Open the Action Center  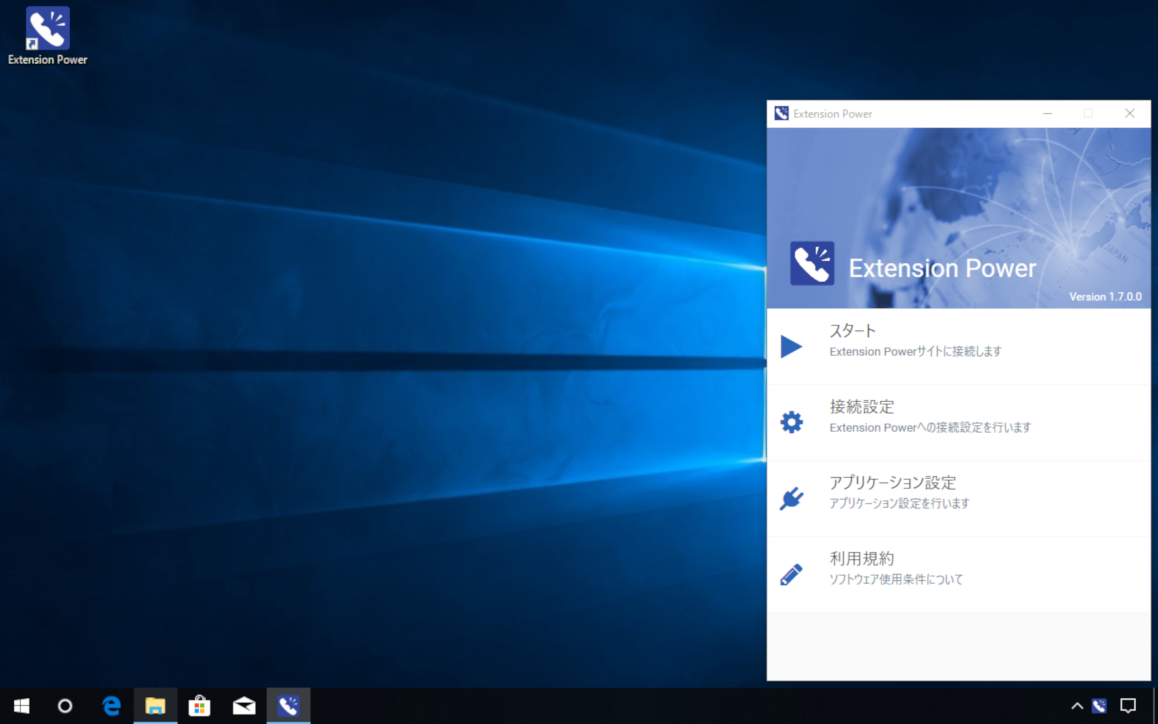(1128, 706)
